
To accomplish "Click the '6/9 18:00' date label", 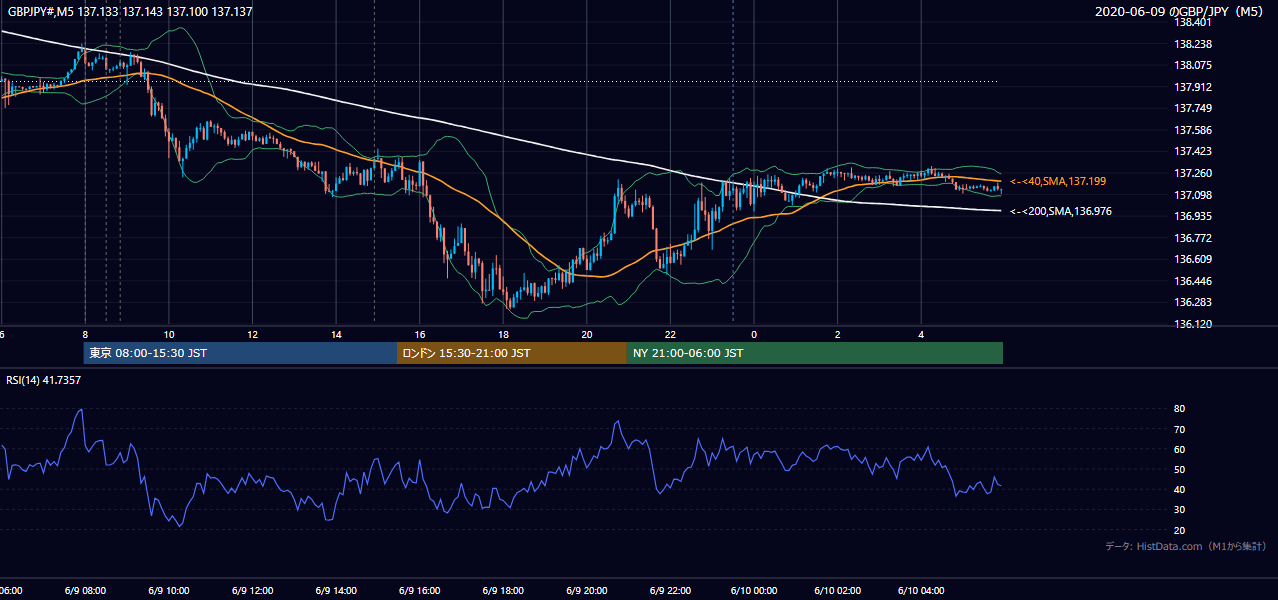I will coord(503,591).
